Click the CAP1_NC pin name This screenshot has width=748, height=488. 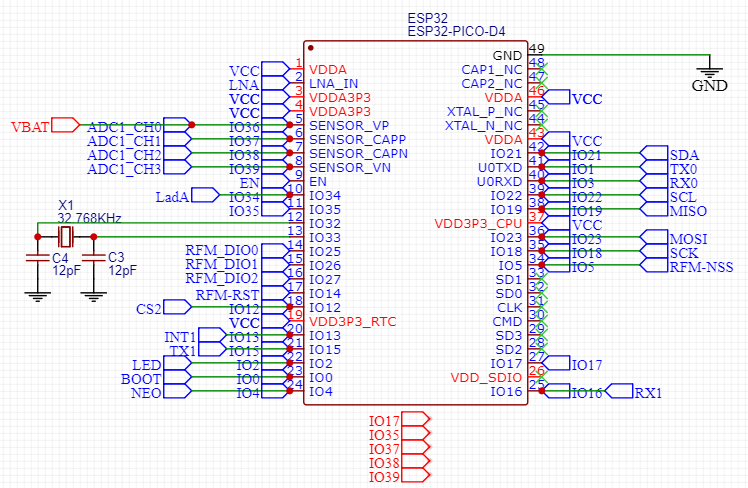click(x=492, y=70)
